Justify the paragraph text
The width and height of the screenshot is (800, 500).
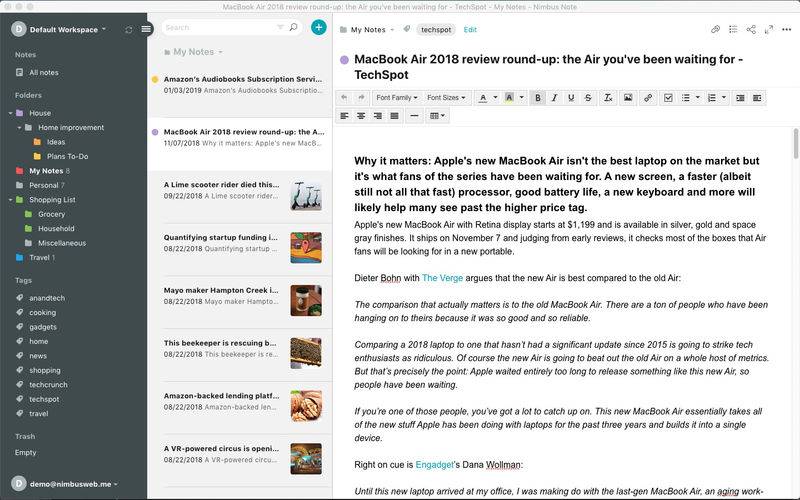click(x=394, y=116)
